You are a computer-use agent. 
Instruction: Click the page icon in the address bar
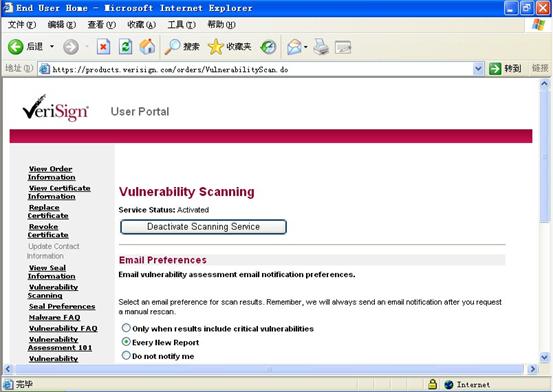click(x=44, y=69)
